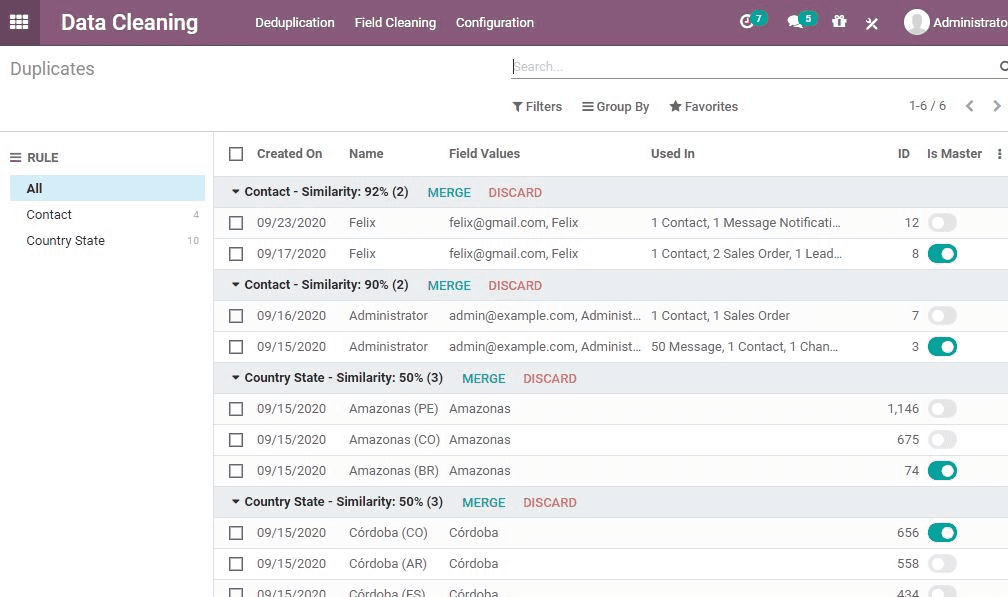
Task: Enable Is Master toggle for ID 12
Action: (x=942, y=223)
